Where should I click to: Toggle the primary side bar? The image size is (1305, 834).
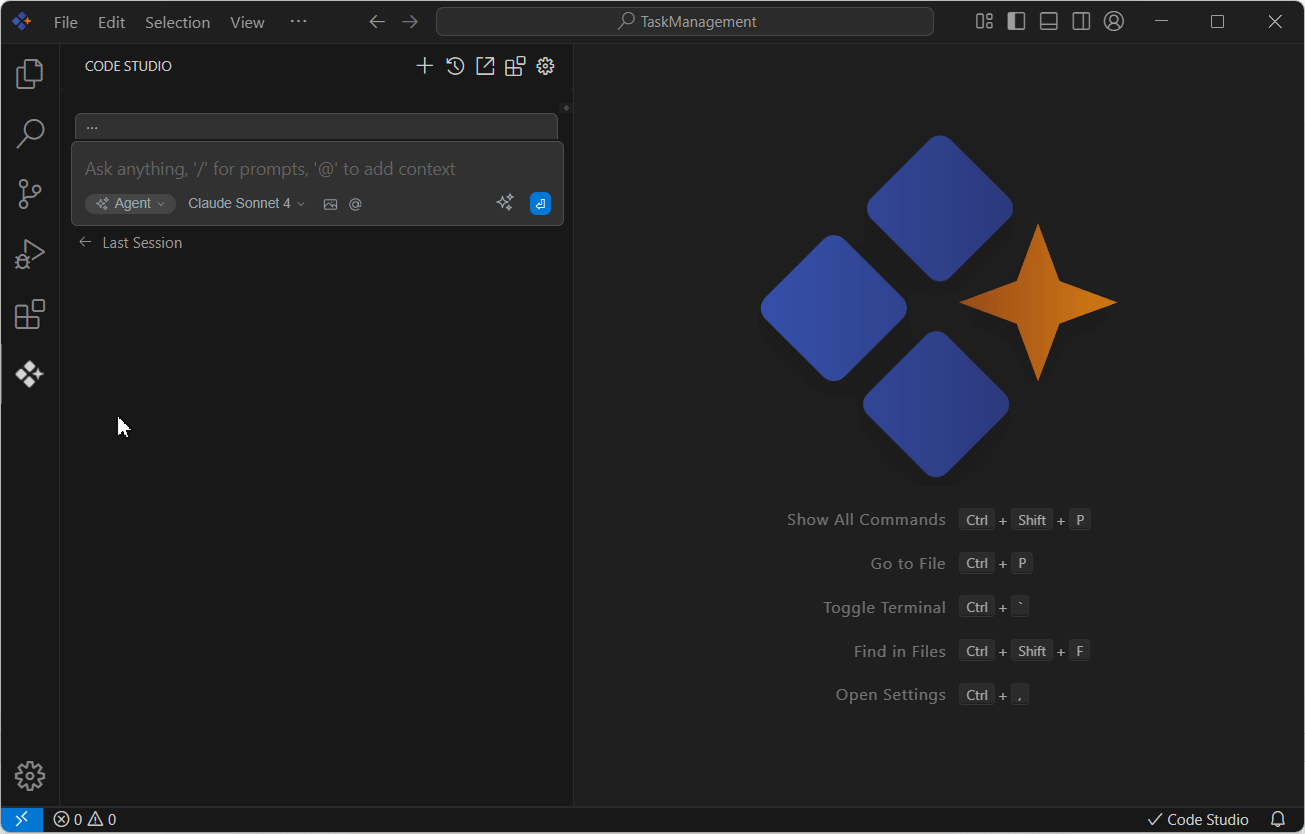click(x=1016, y=22)
